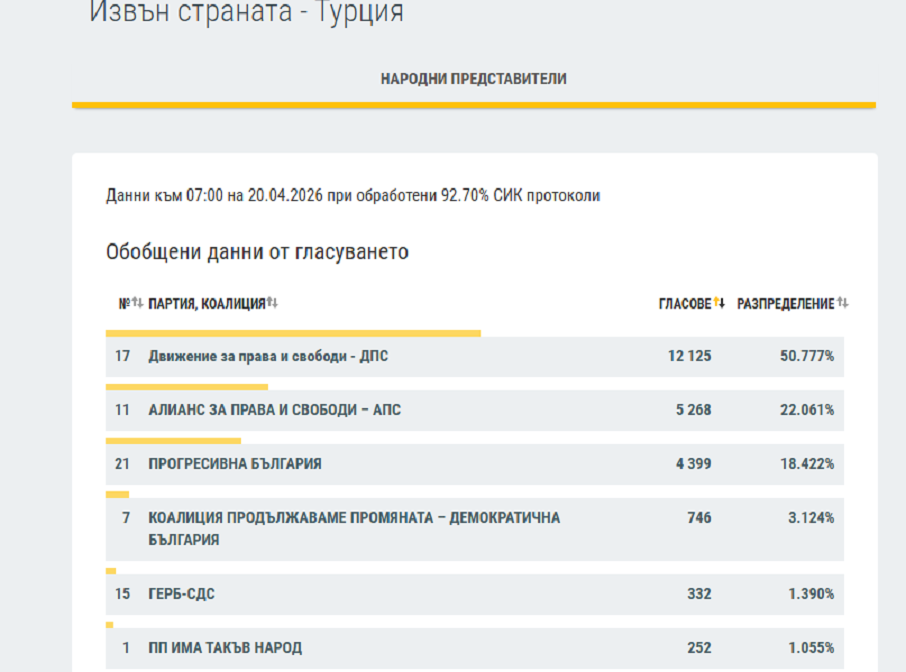Click sort icon beside the № column

pyautogui.click(x=138, y=304)
